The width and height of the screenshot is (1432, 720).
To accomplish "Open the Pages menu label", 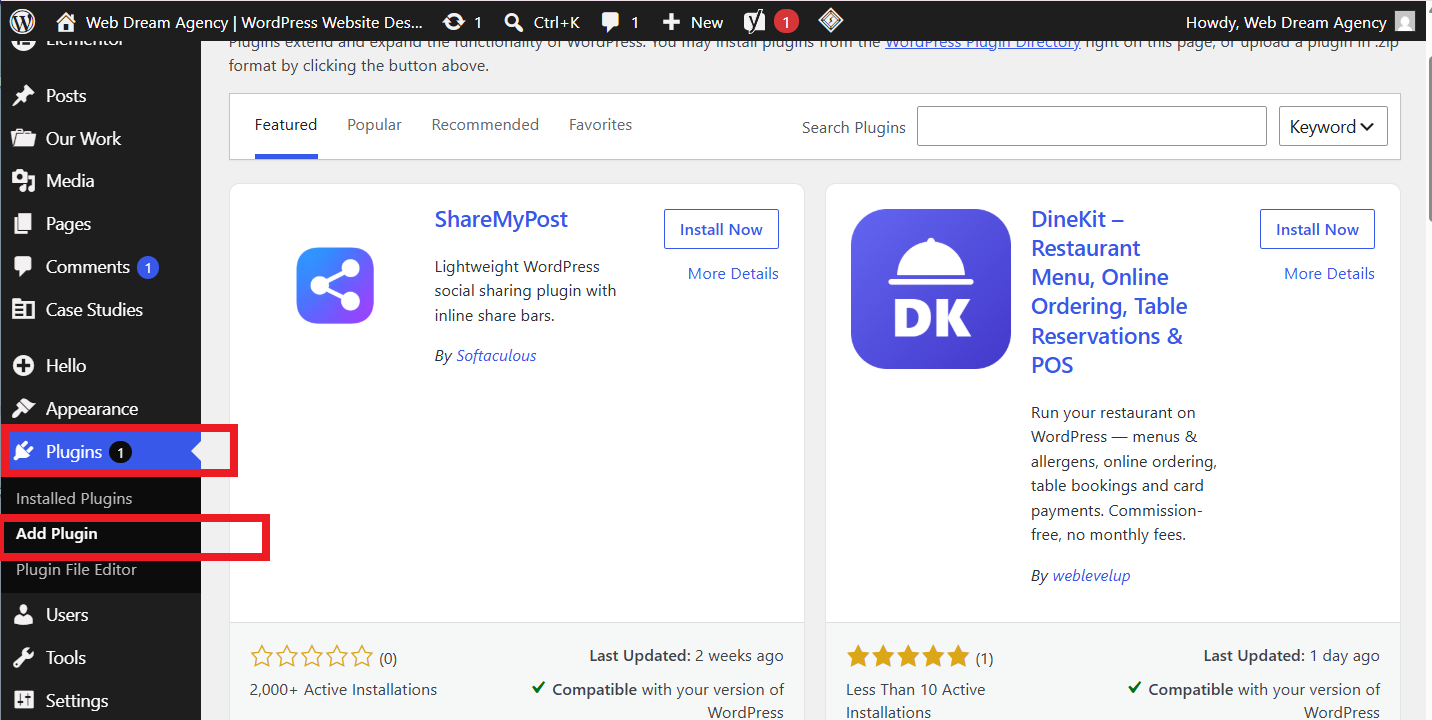I will [x=68, y=224].
